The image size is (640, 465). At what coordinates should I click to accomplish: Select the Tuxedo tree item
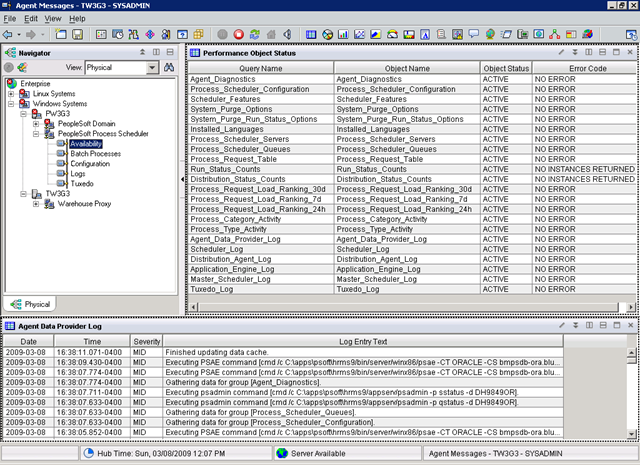pyautogui.click(x=82, y=184)
